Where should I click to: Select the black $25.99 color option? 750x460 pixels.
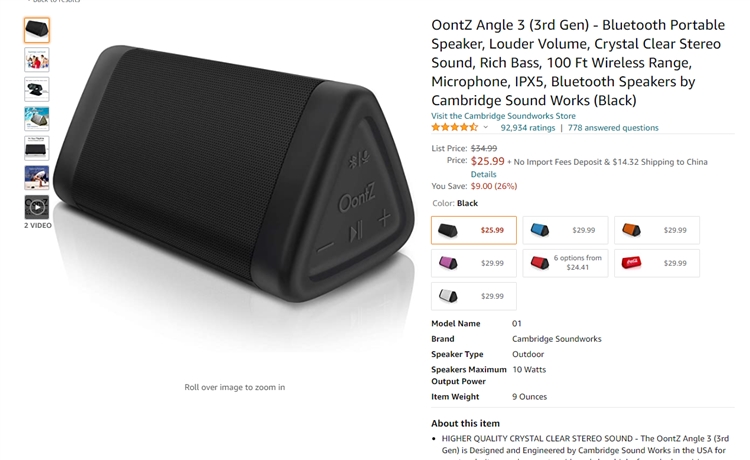tap(474, 230)
